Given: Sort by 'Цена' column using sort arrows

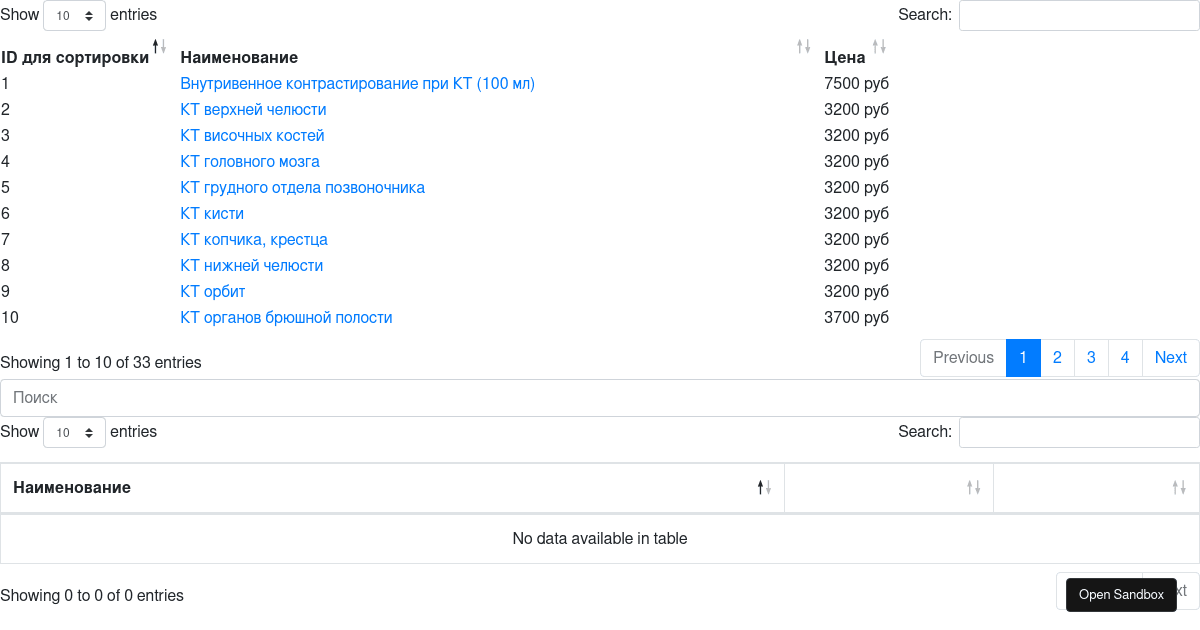Looking at the screenshot, I should tap(879, 45).
